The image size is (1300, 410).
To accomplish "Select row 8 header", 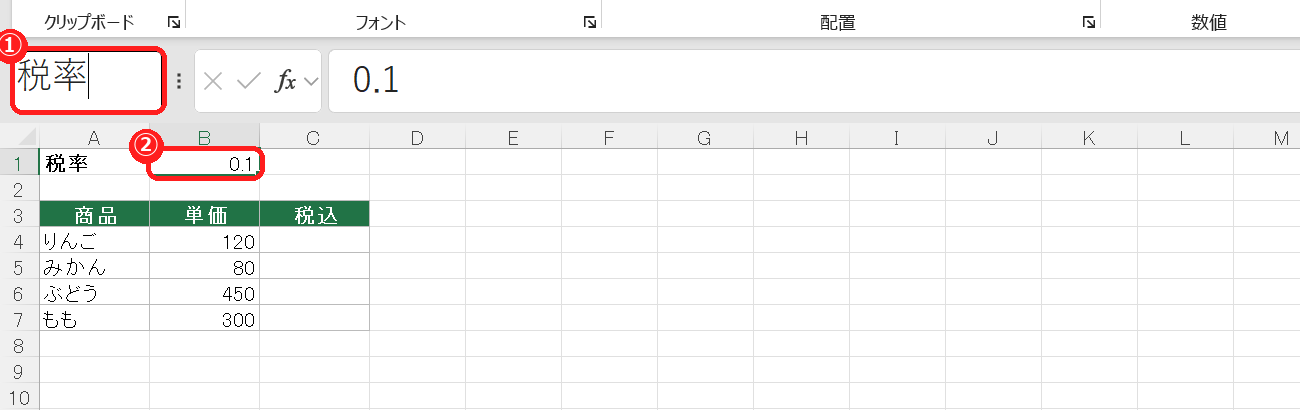I will pyautogui.click(x=19, y=345).
